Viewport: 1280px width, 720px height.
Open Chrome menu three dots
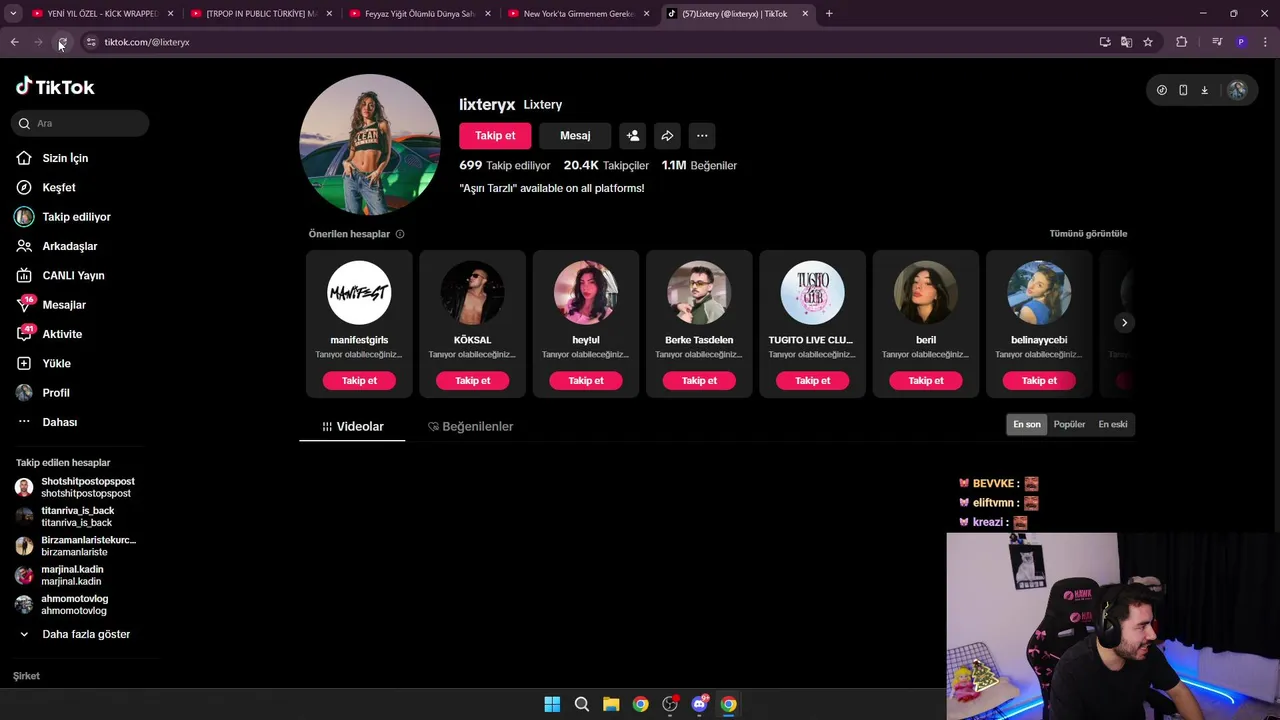click(x=1266, y=42)
